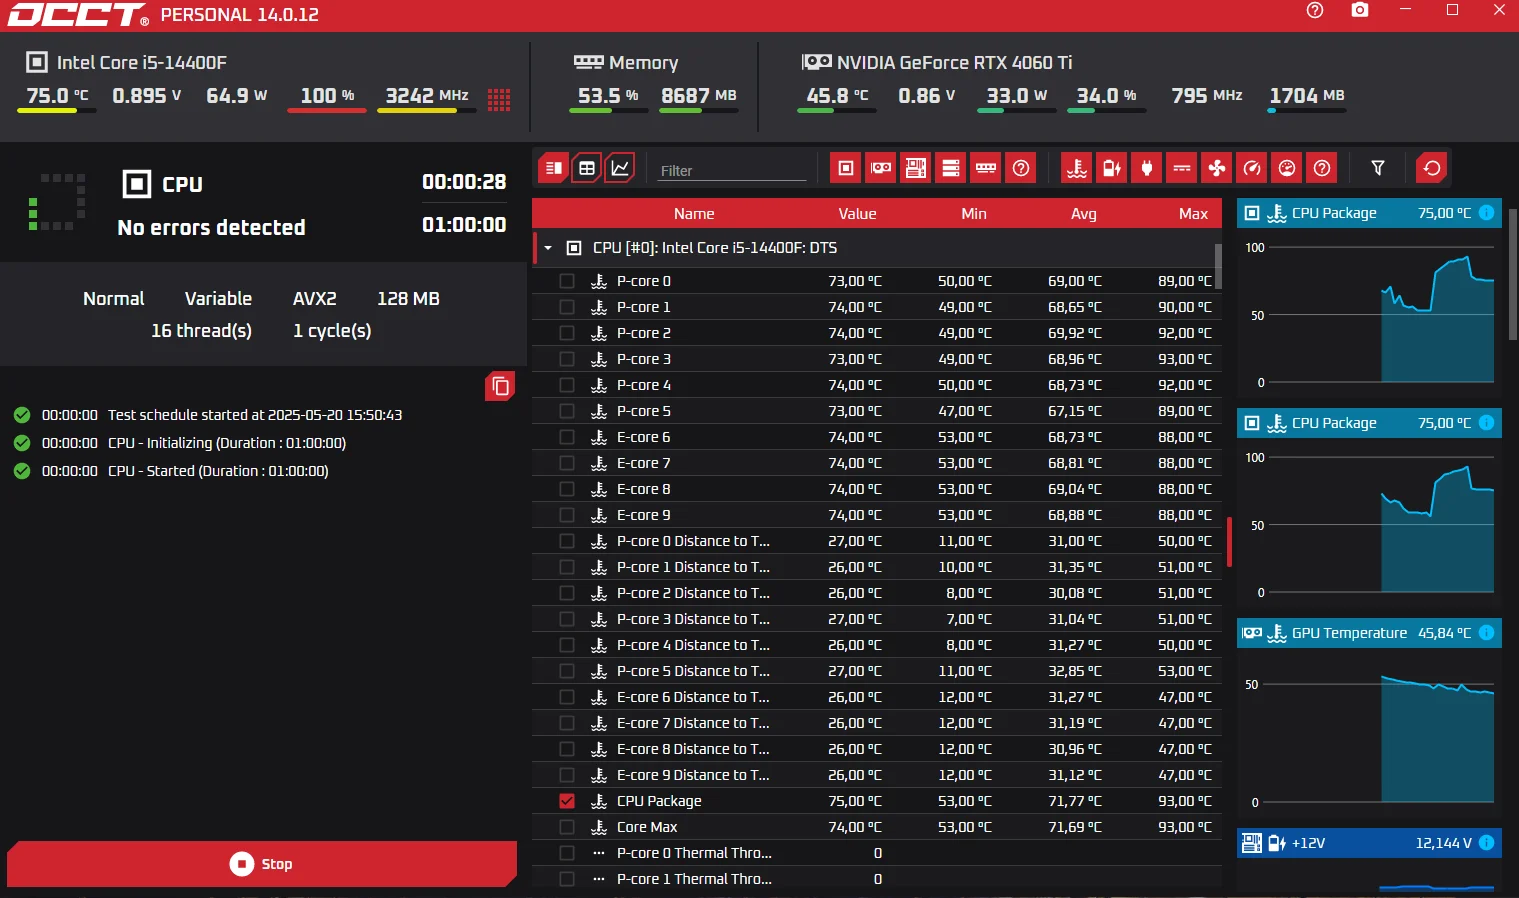Screen dimensions: 1519x898
Task: Click into the Filter text field
Action: pos(732,170)
